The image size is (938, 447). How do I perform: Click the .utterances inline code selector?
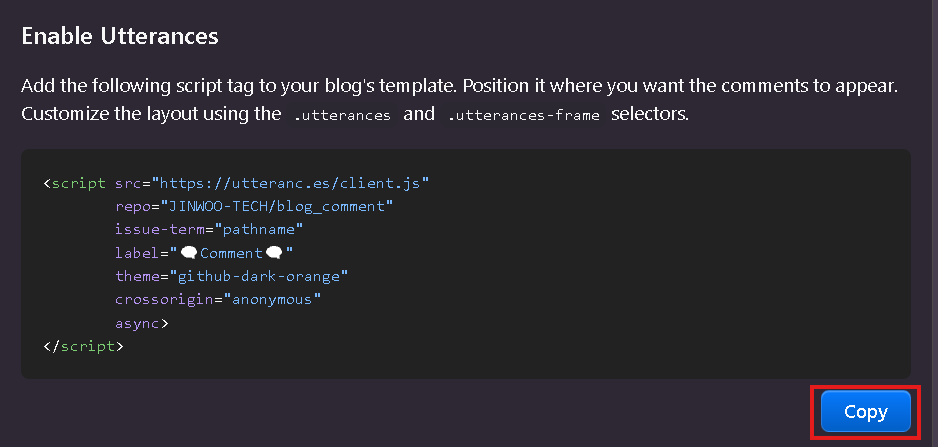(342, 115)
